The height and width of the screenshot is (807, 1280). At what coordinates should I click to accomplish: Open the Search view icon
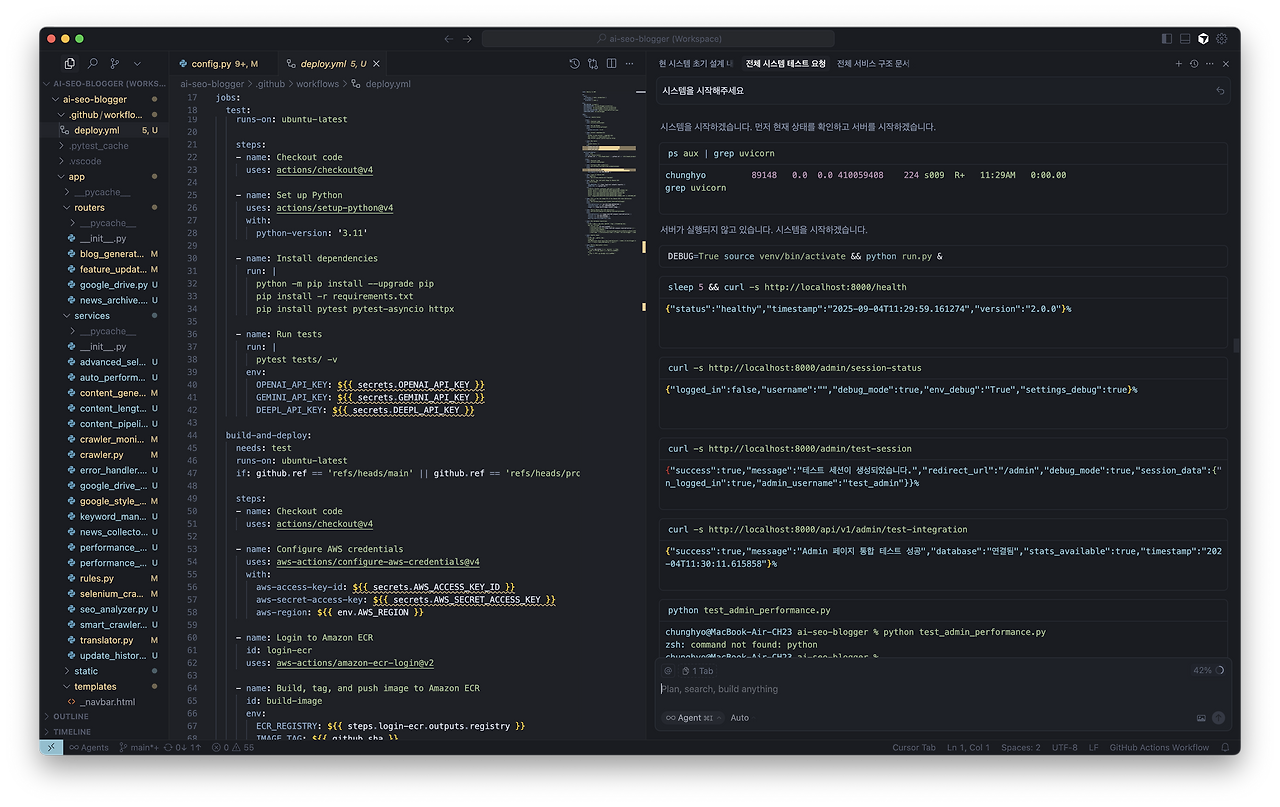coord(92,64)
